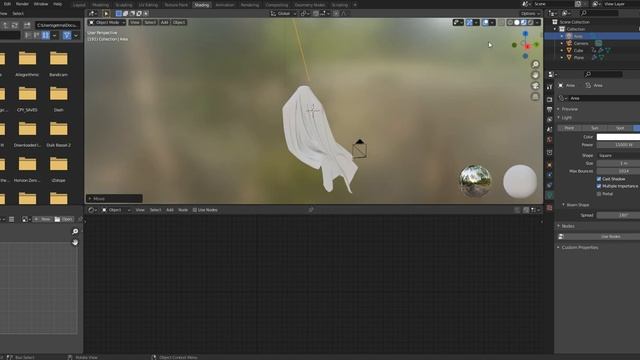640x360 pixels.
Task: Open the 3D viewport Add menu
Action: [x=164, y=22]
